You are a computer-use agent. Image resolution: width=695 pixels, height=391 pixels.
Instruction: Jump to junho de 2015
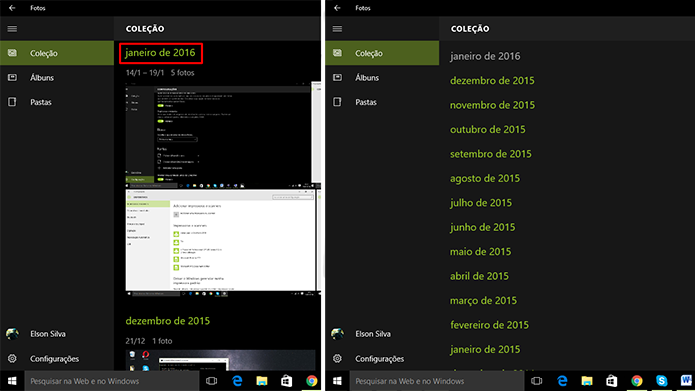[483, 227]
